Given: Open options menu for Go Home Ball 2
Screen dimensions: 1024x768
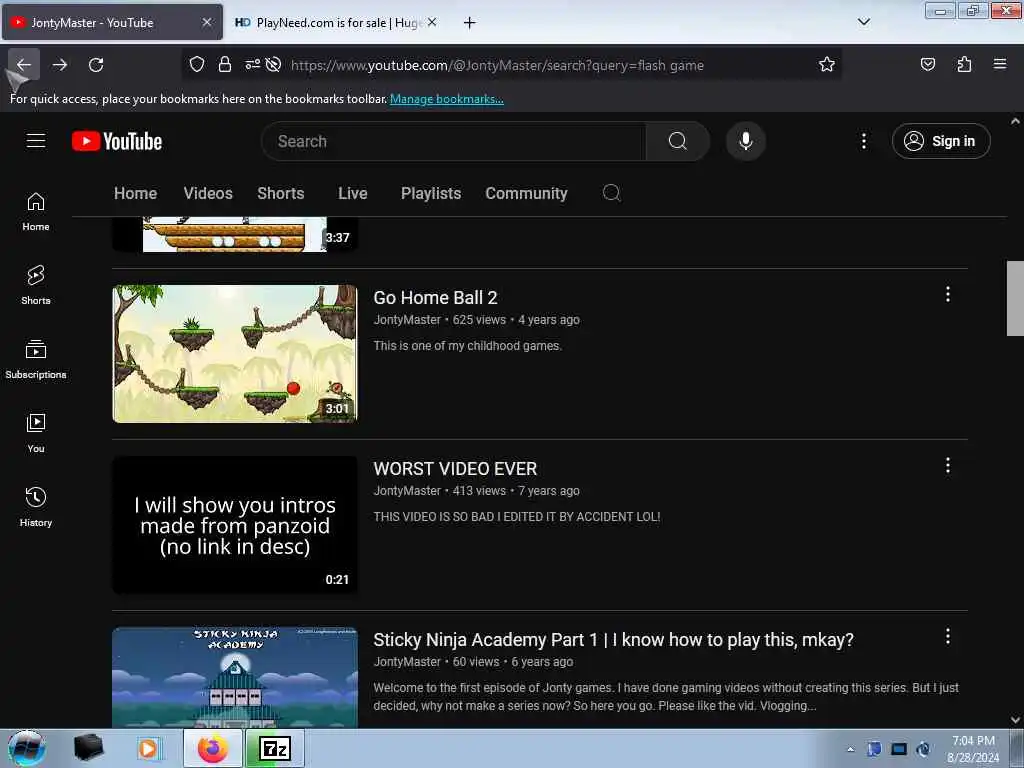Looking at the screenshot, I should click(948, 295).
